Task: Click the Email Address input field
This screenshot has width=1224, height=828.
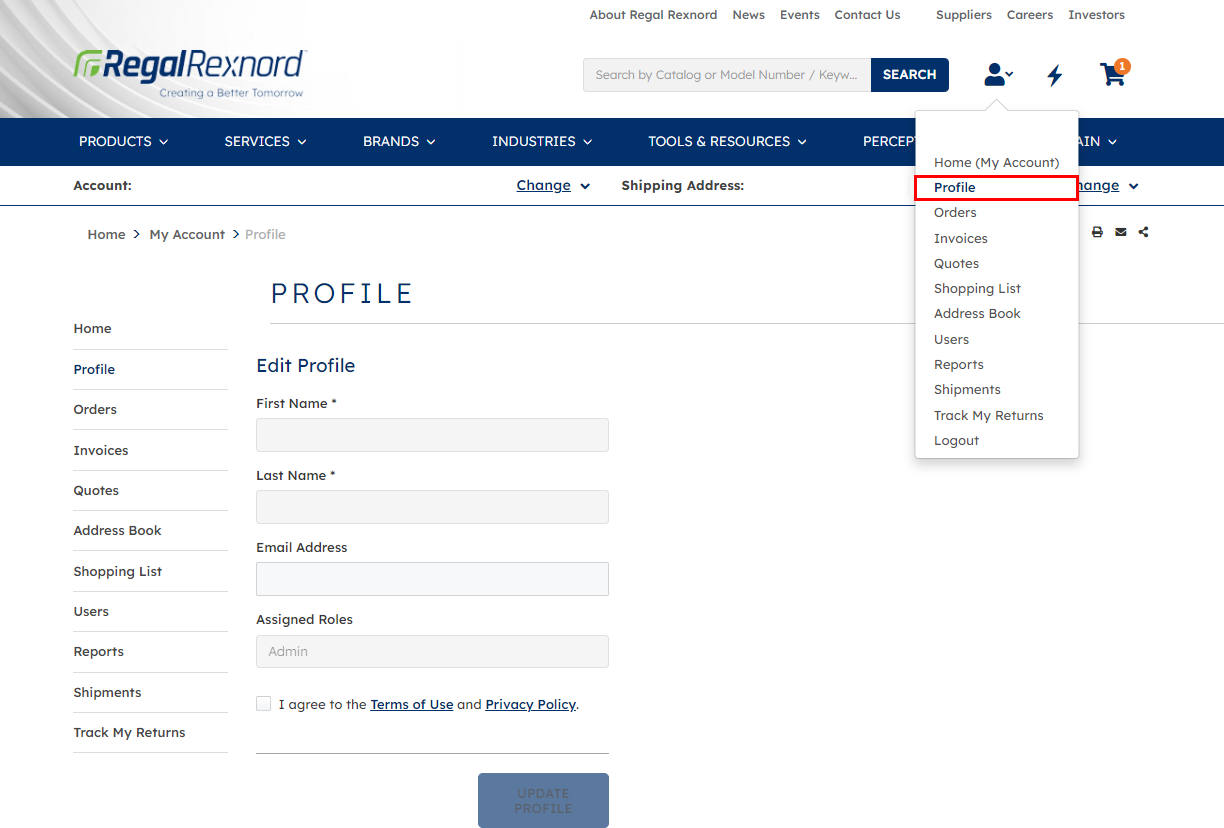Action: [x=432, y=579]
